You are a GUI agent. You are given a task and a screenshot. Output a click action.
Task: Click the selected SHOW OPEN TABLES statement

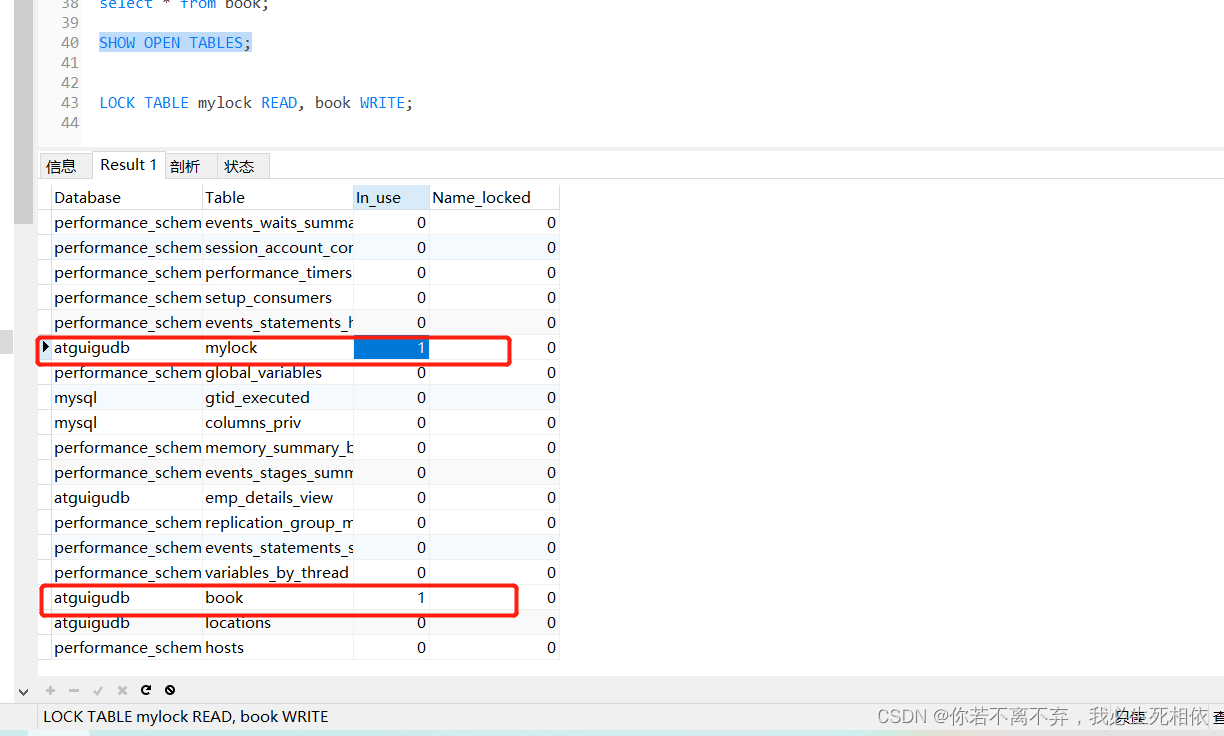pos(175,43)
